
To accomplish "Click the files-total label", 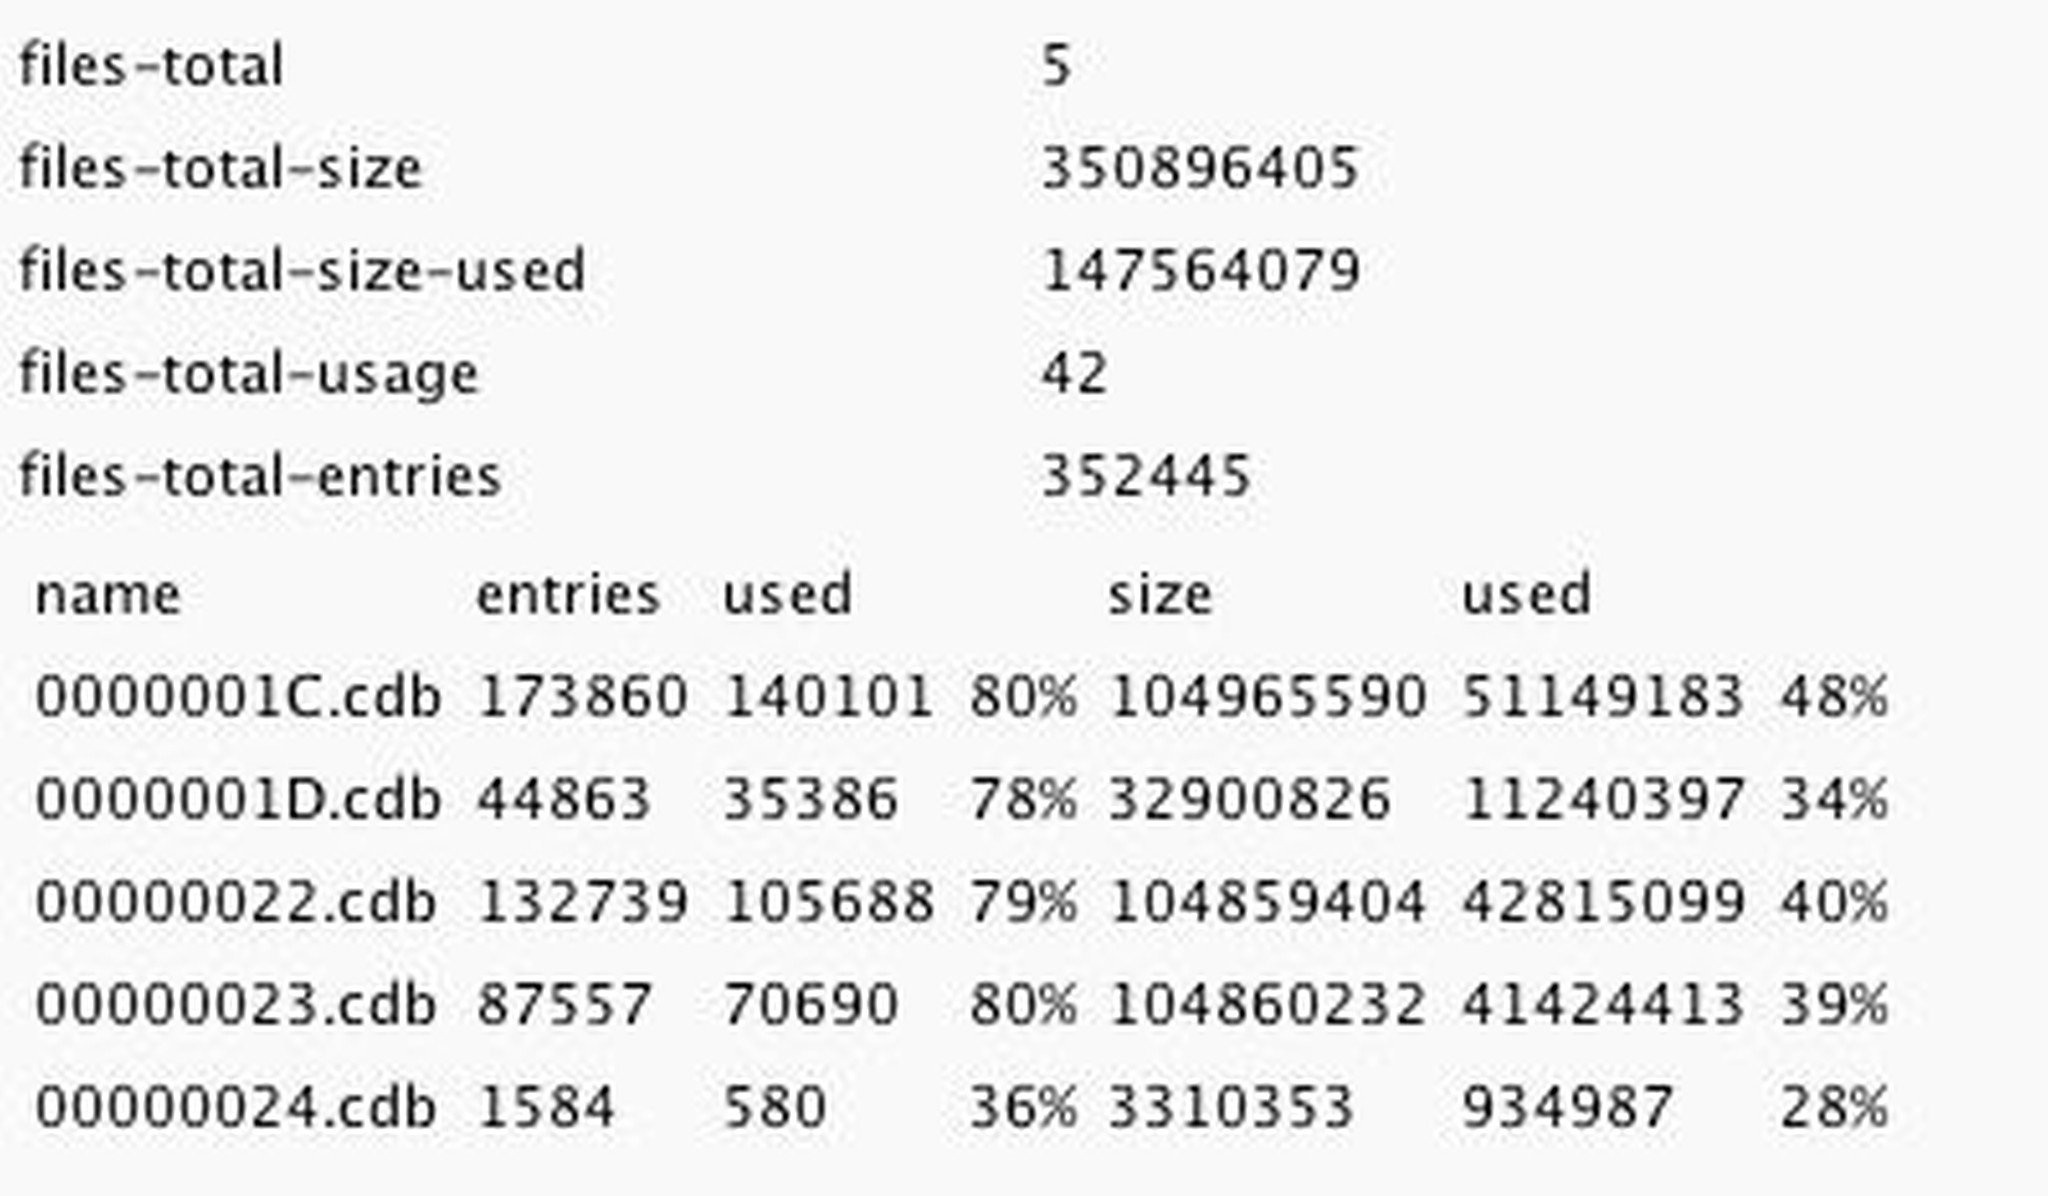I will click(151, 66).
